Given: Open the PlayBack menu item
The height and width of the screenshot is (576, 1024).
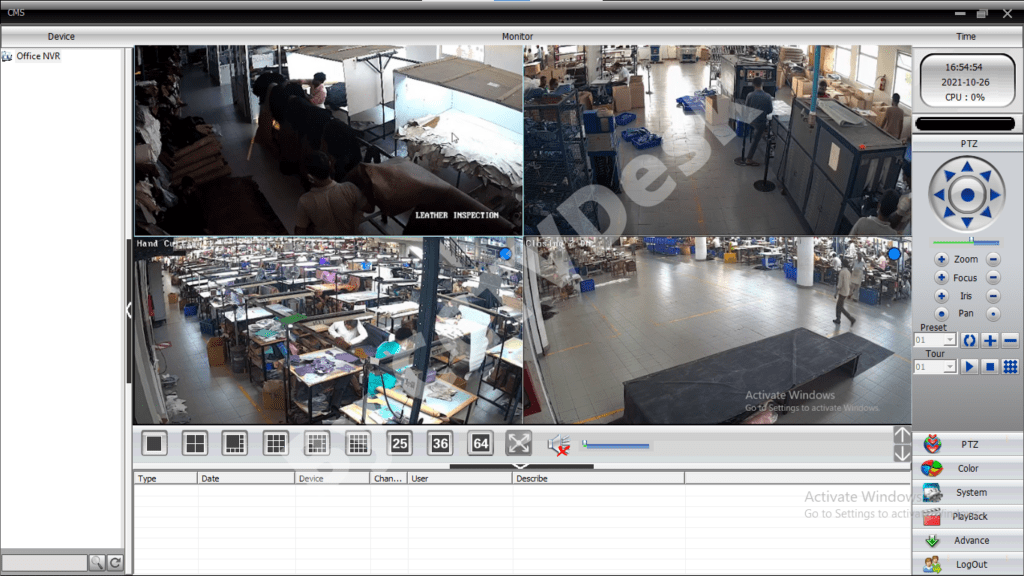Looking at the screenshot, I should 967,517.
